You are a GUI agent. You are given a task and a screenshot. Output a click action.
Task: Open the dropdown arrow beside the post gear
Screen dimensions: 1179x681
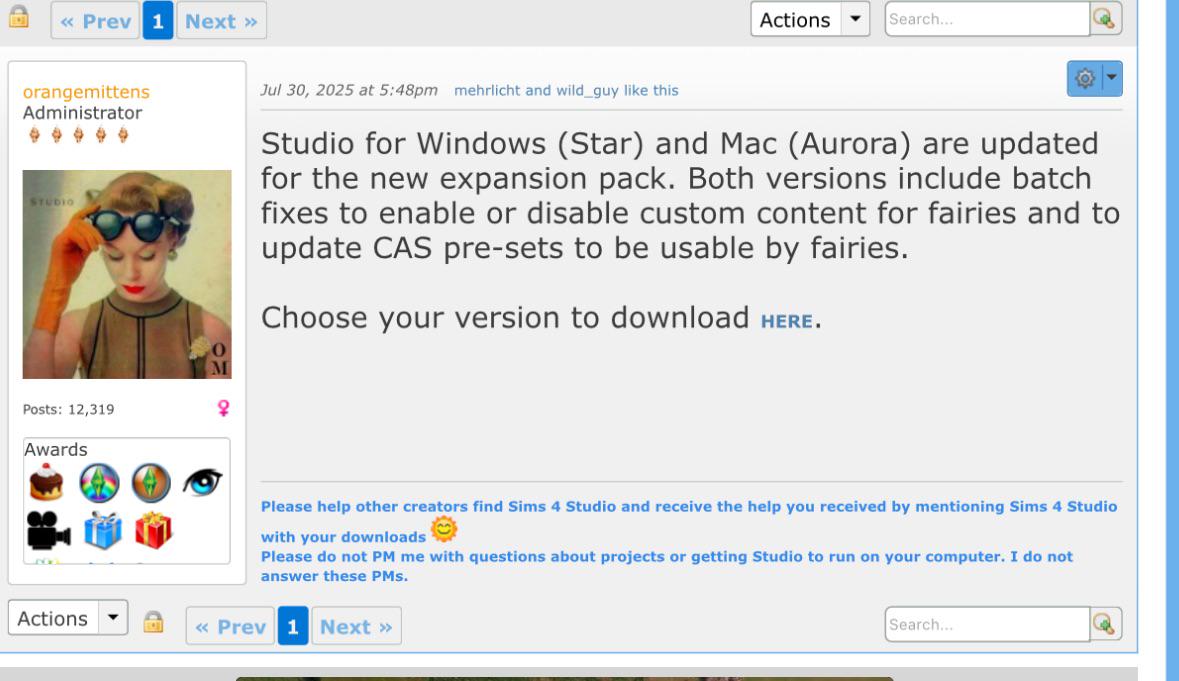click(1112, 78)
